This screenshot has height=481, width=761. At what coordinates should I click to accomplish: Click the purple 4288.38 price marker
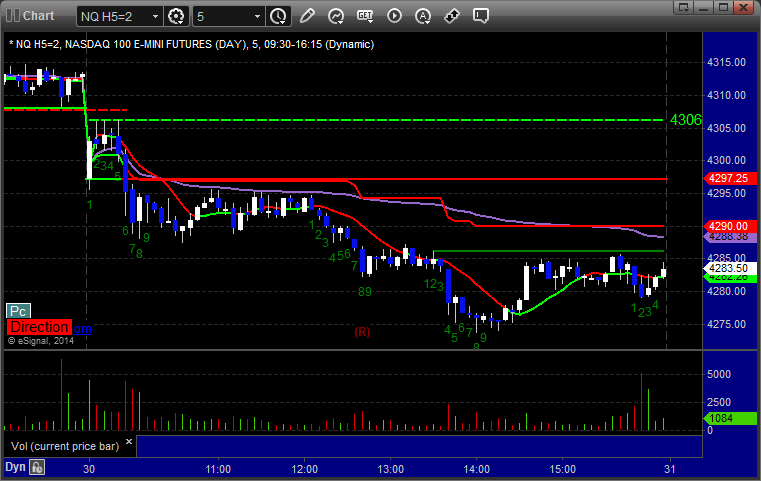coord(729,237)
